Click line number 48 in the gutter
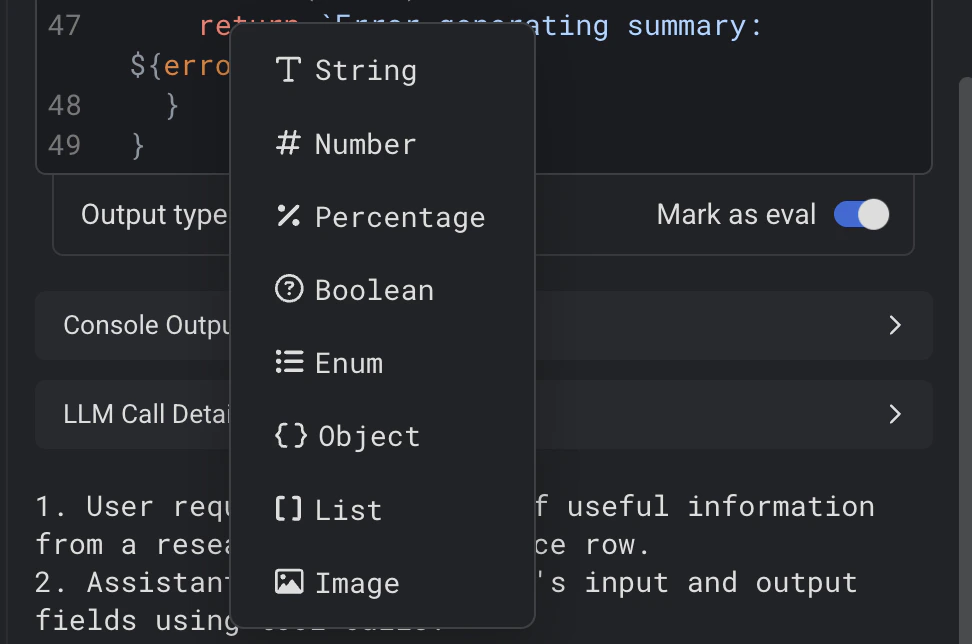Viewport: 972px width, 644px height. (x=64, y=105)
